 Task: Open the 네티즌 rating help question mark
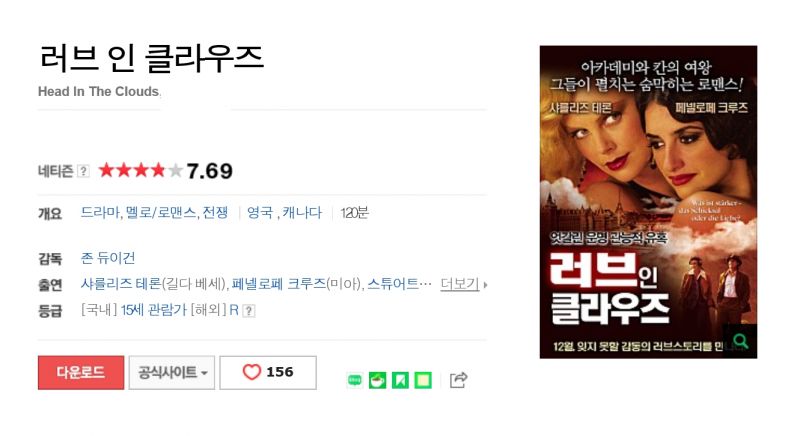[83, 171]
